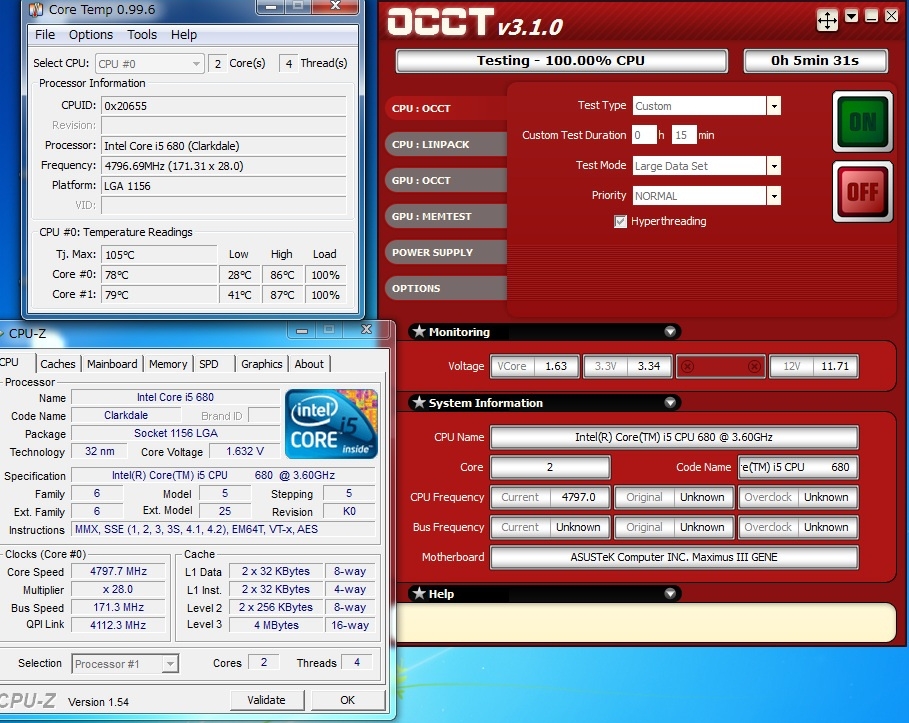Click the Instructions list in CPU-Z
909x723 pixels.
coord(223,529)
